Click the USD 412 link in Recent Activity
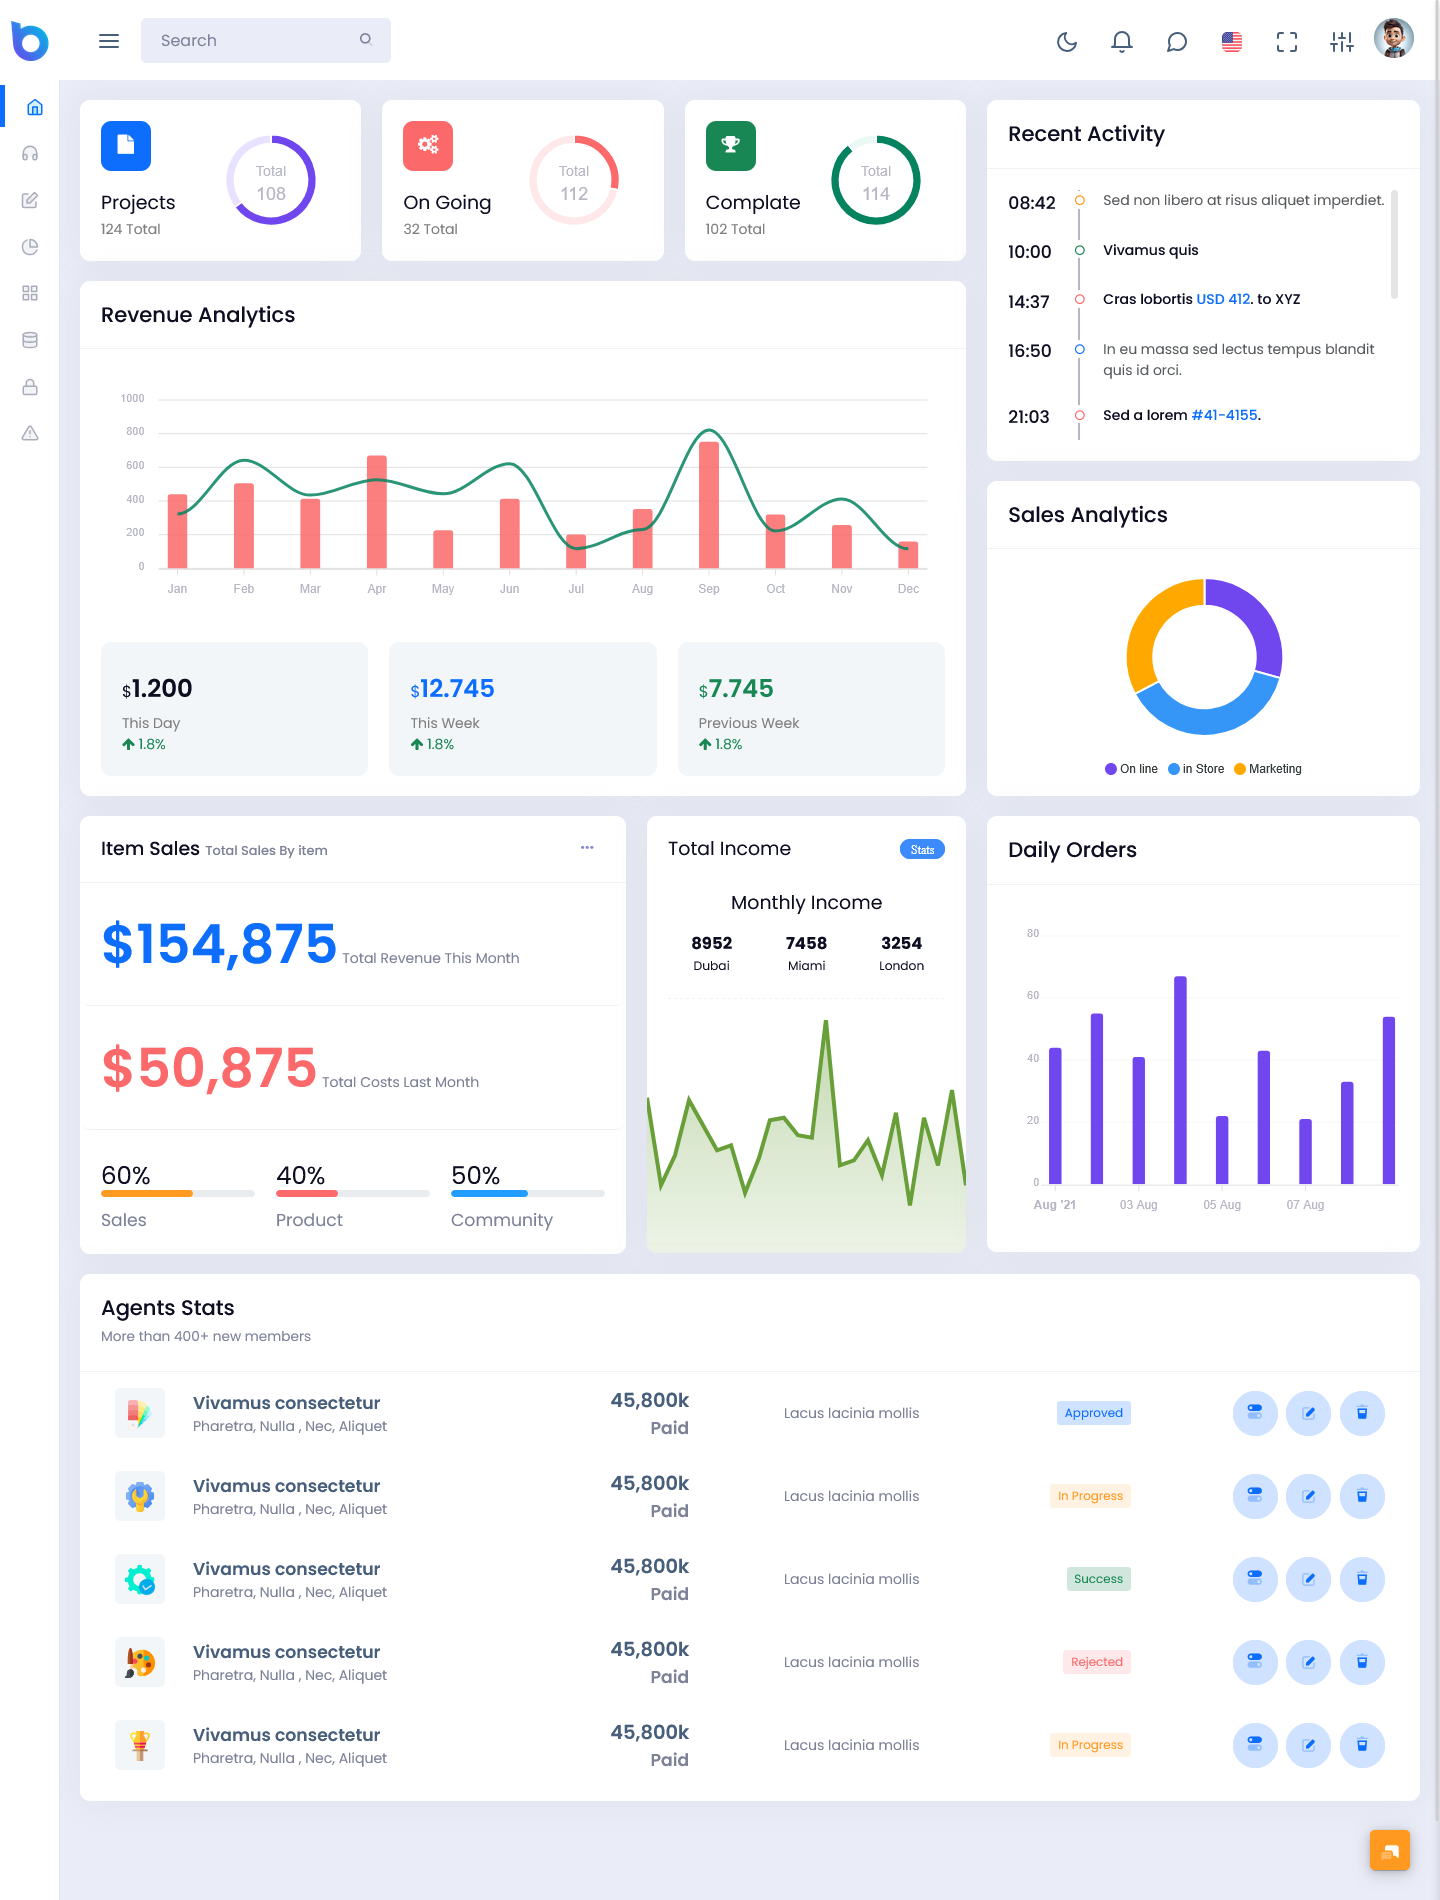This screenshot has height=1900, width=1440. coord(1223,299)
